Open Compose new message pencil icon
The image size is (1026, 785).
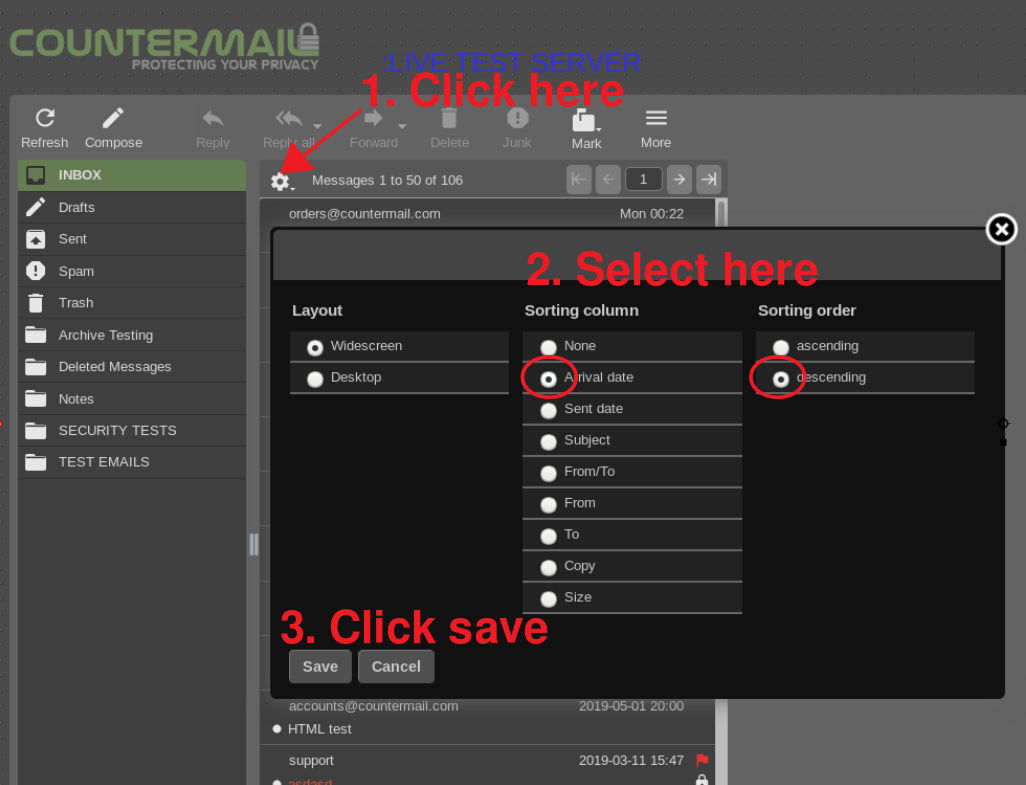pyautogui.click(x=113, y=118)
